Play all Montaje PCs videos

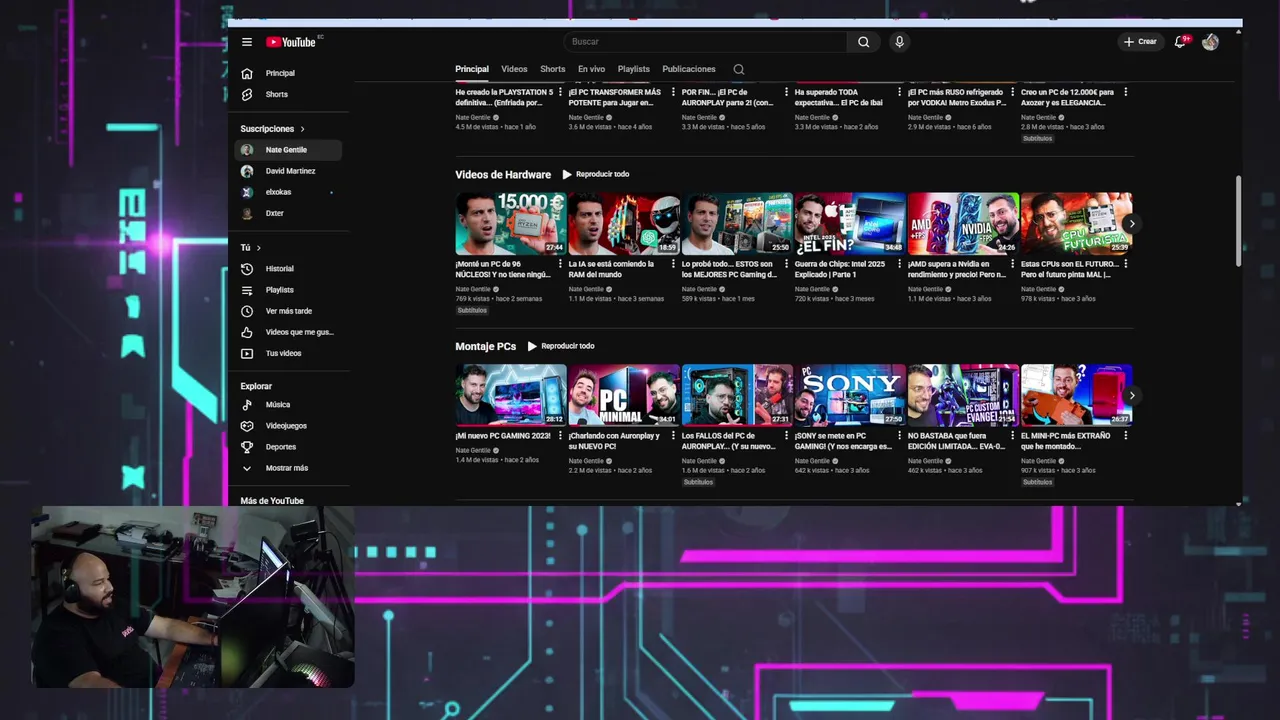pos(561,346)
